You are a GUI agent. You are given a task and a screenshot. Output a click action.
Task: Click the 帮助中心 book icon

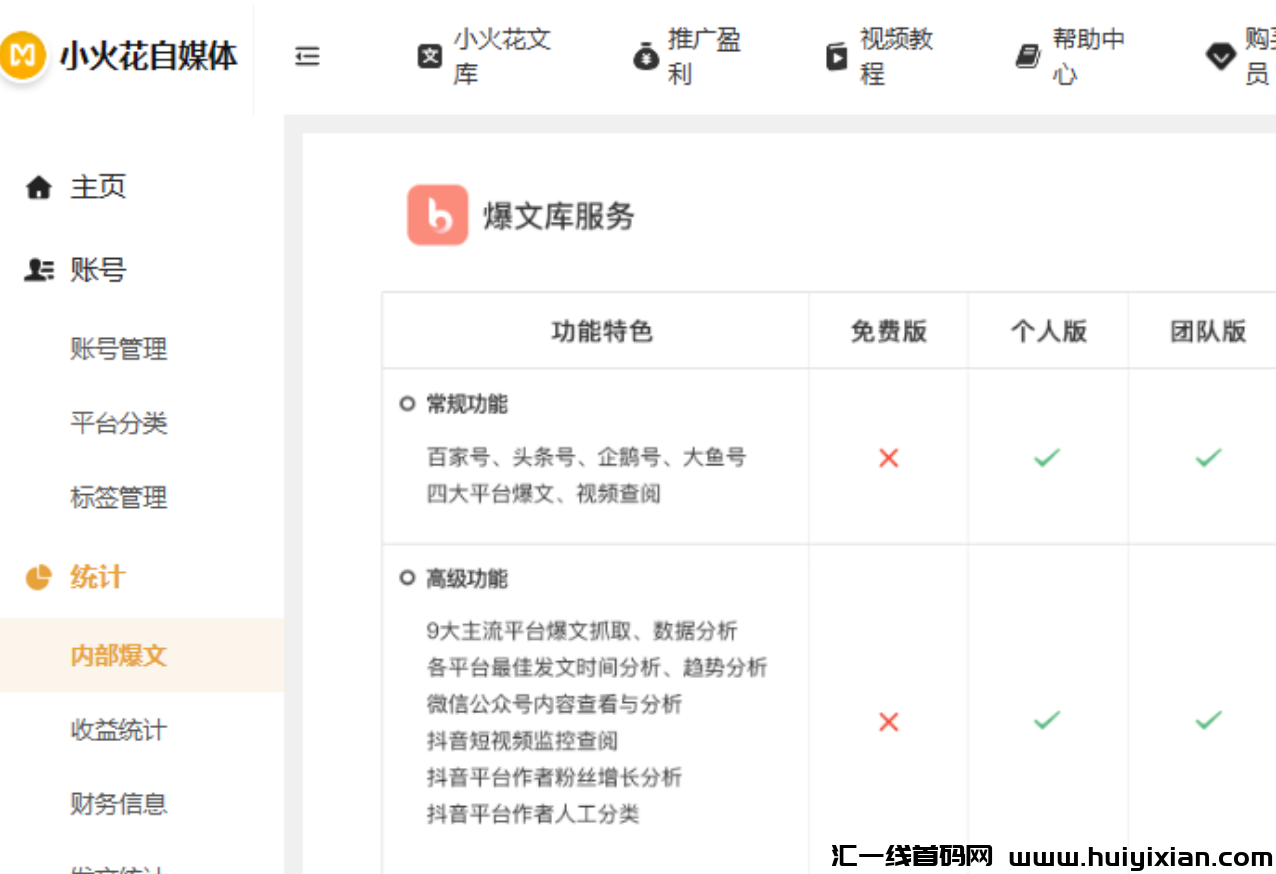1026,56
